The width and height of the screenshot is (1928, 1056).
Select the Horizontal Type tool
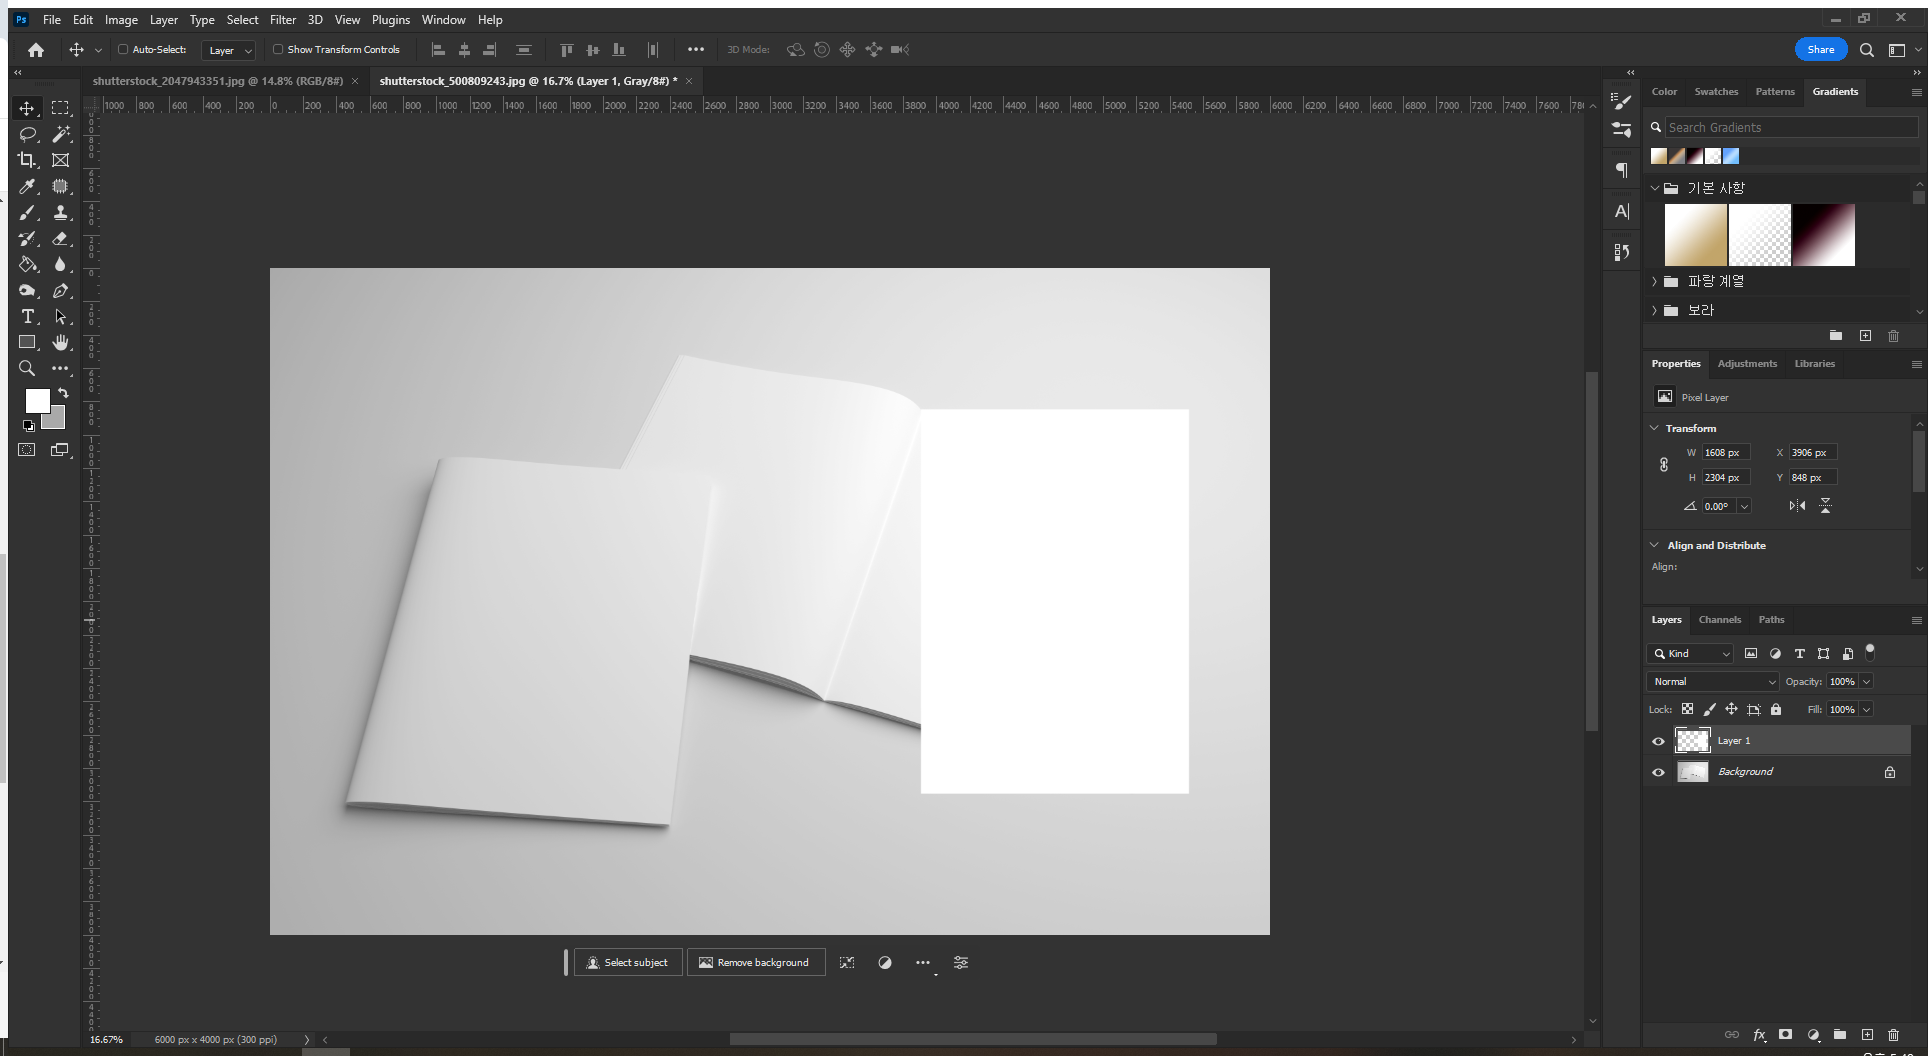point(27,316)
